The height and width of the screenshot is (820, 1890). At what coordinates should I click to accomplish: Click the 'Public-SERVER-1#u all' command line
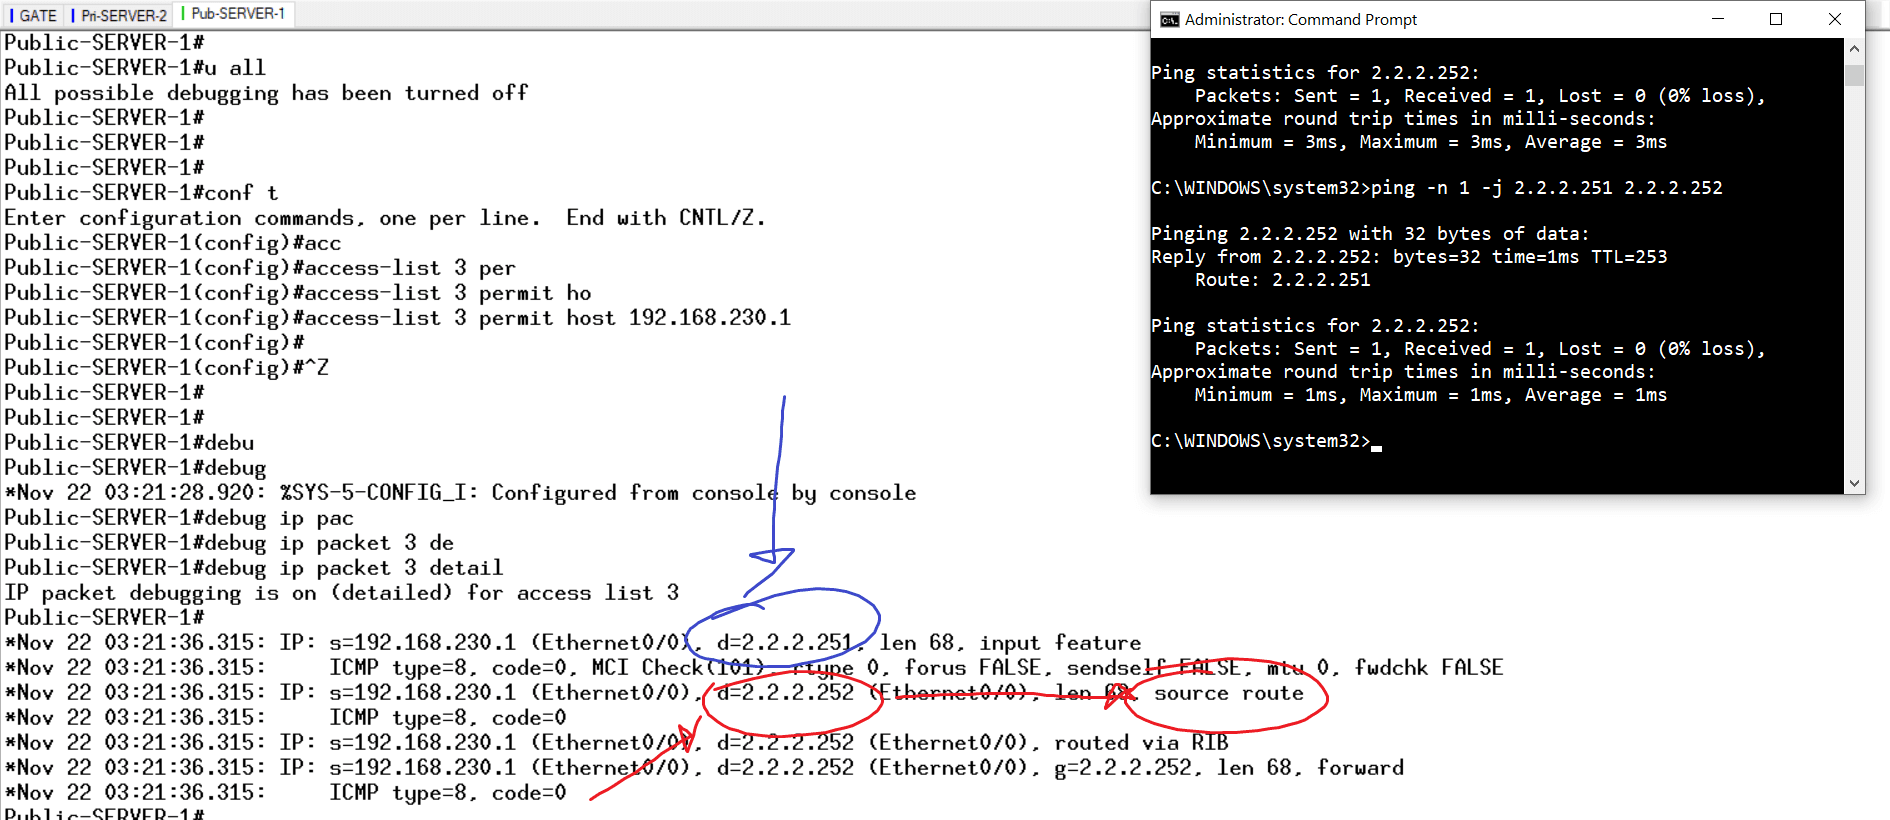[x=135, y=68]
